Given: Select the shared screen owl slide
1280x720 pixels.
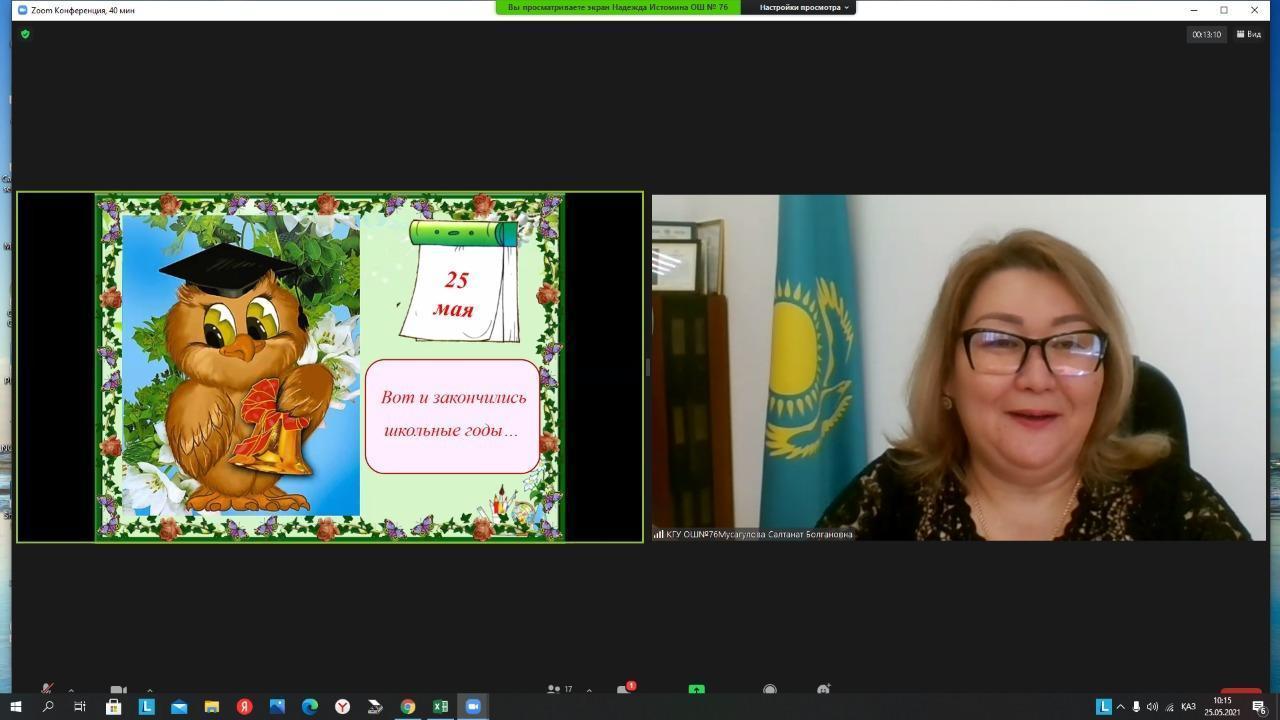Looking at the screenshot, I should [x=330, y=367].
